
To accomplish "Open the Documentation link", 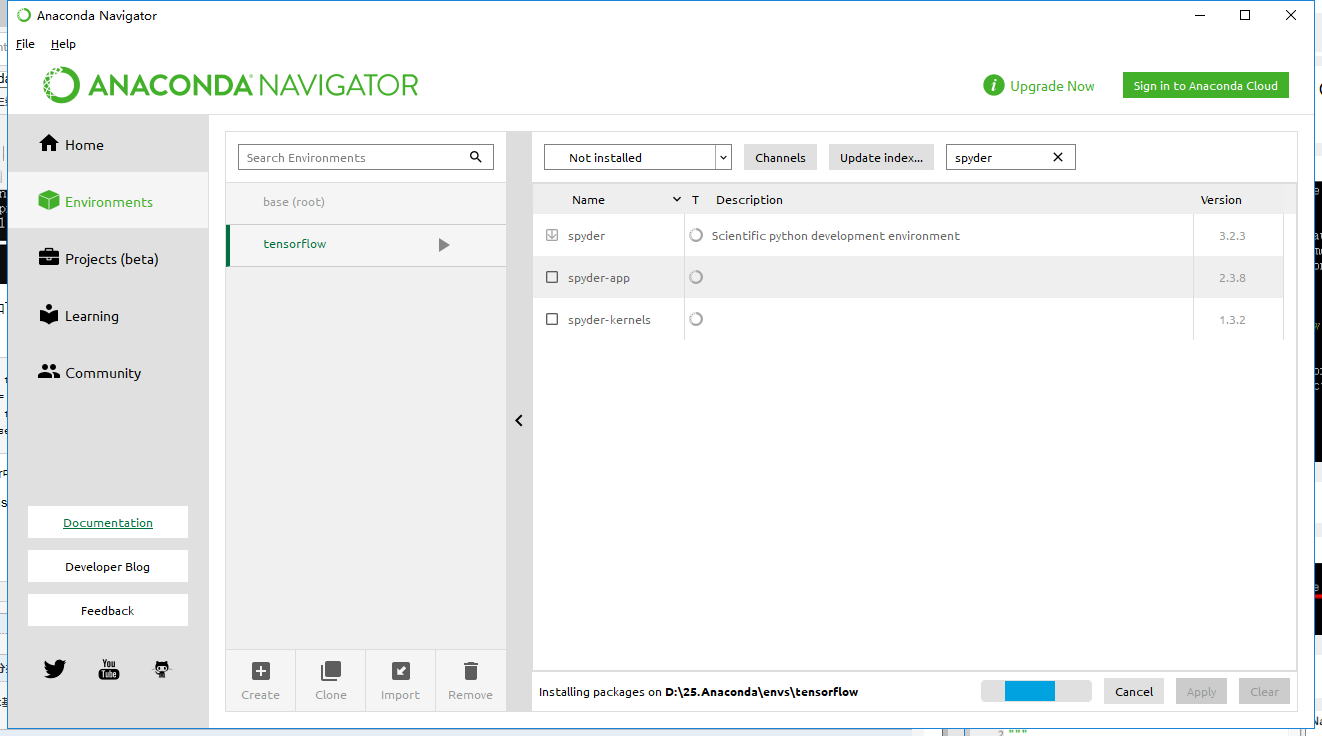I will tap(108, 522).
